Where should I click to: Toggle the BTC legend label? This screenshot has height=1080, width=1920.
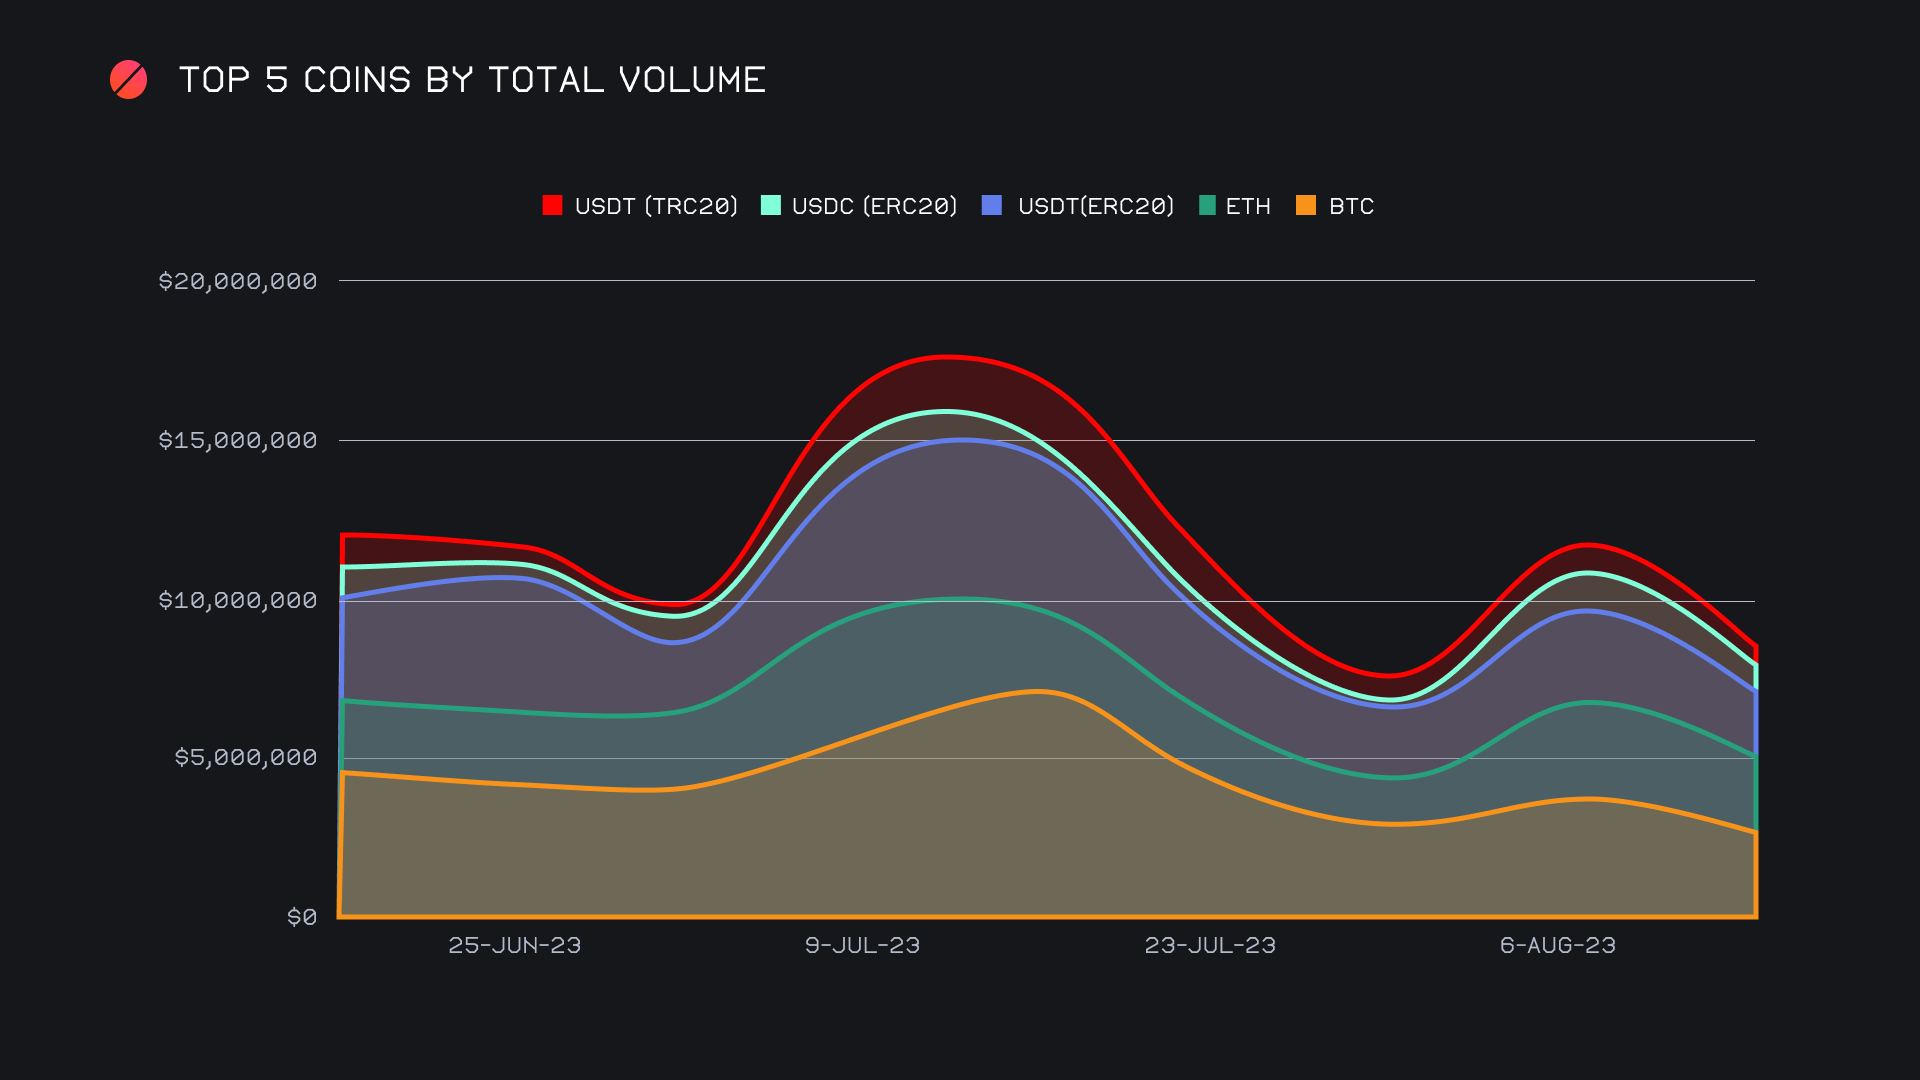click(x=1351, y=206)
